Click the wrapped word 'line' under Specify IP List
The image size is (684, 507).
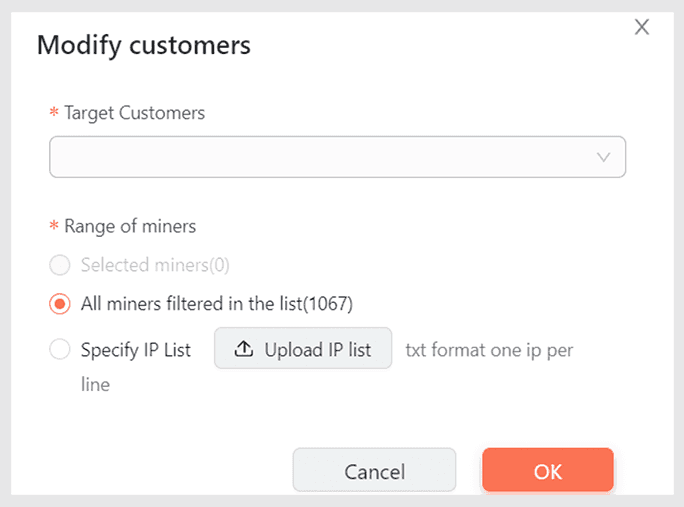coord(95,384)
